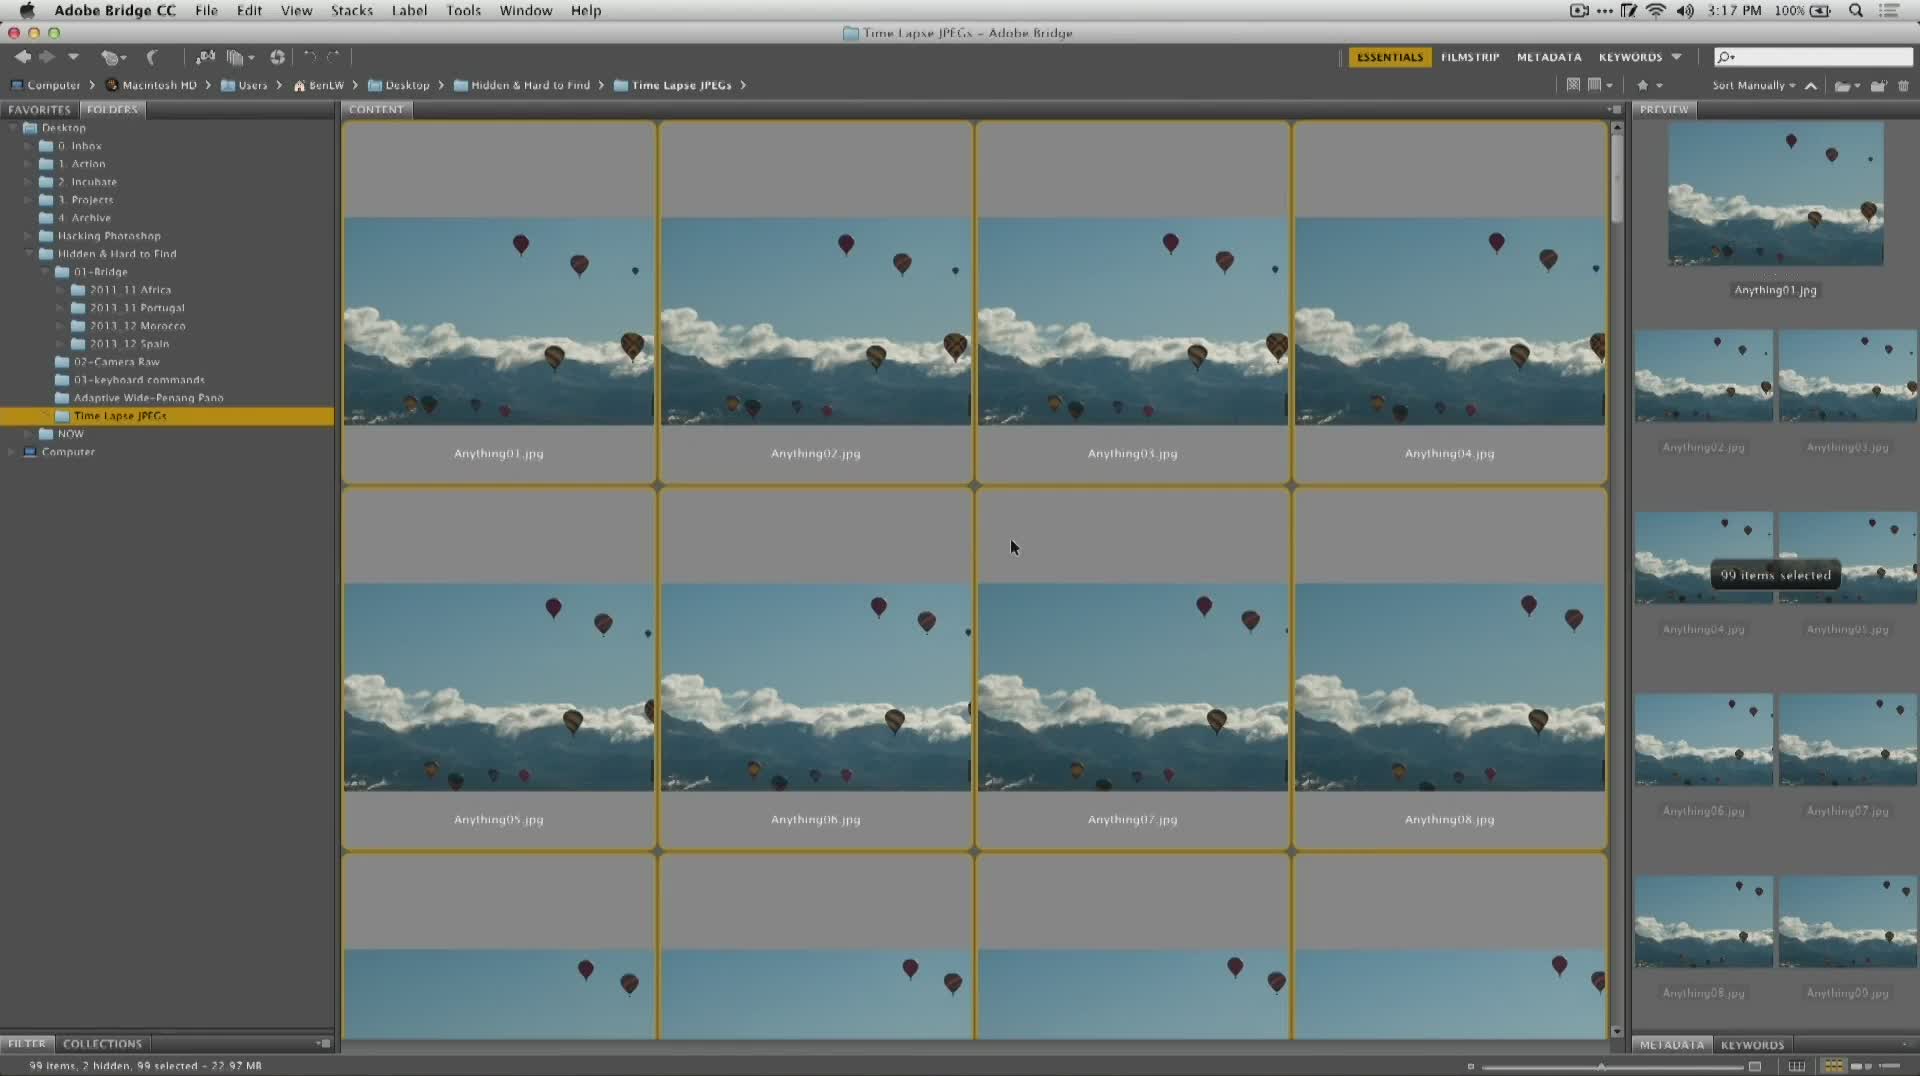Screen dimensions: 1920x1076
Task: Click the Get Photos from Camera icon
Action: 205,57
